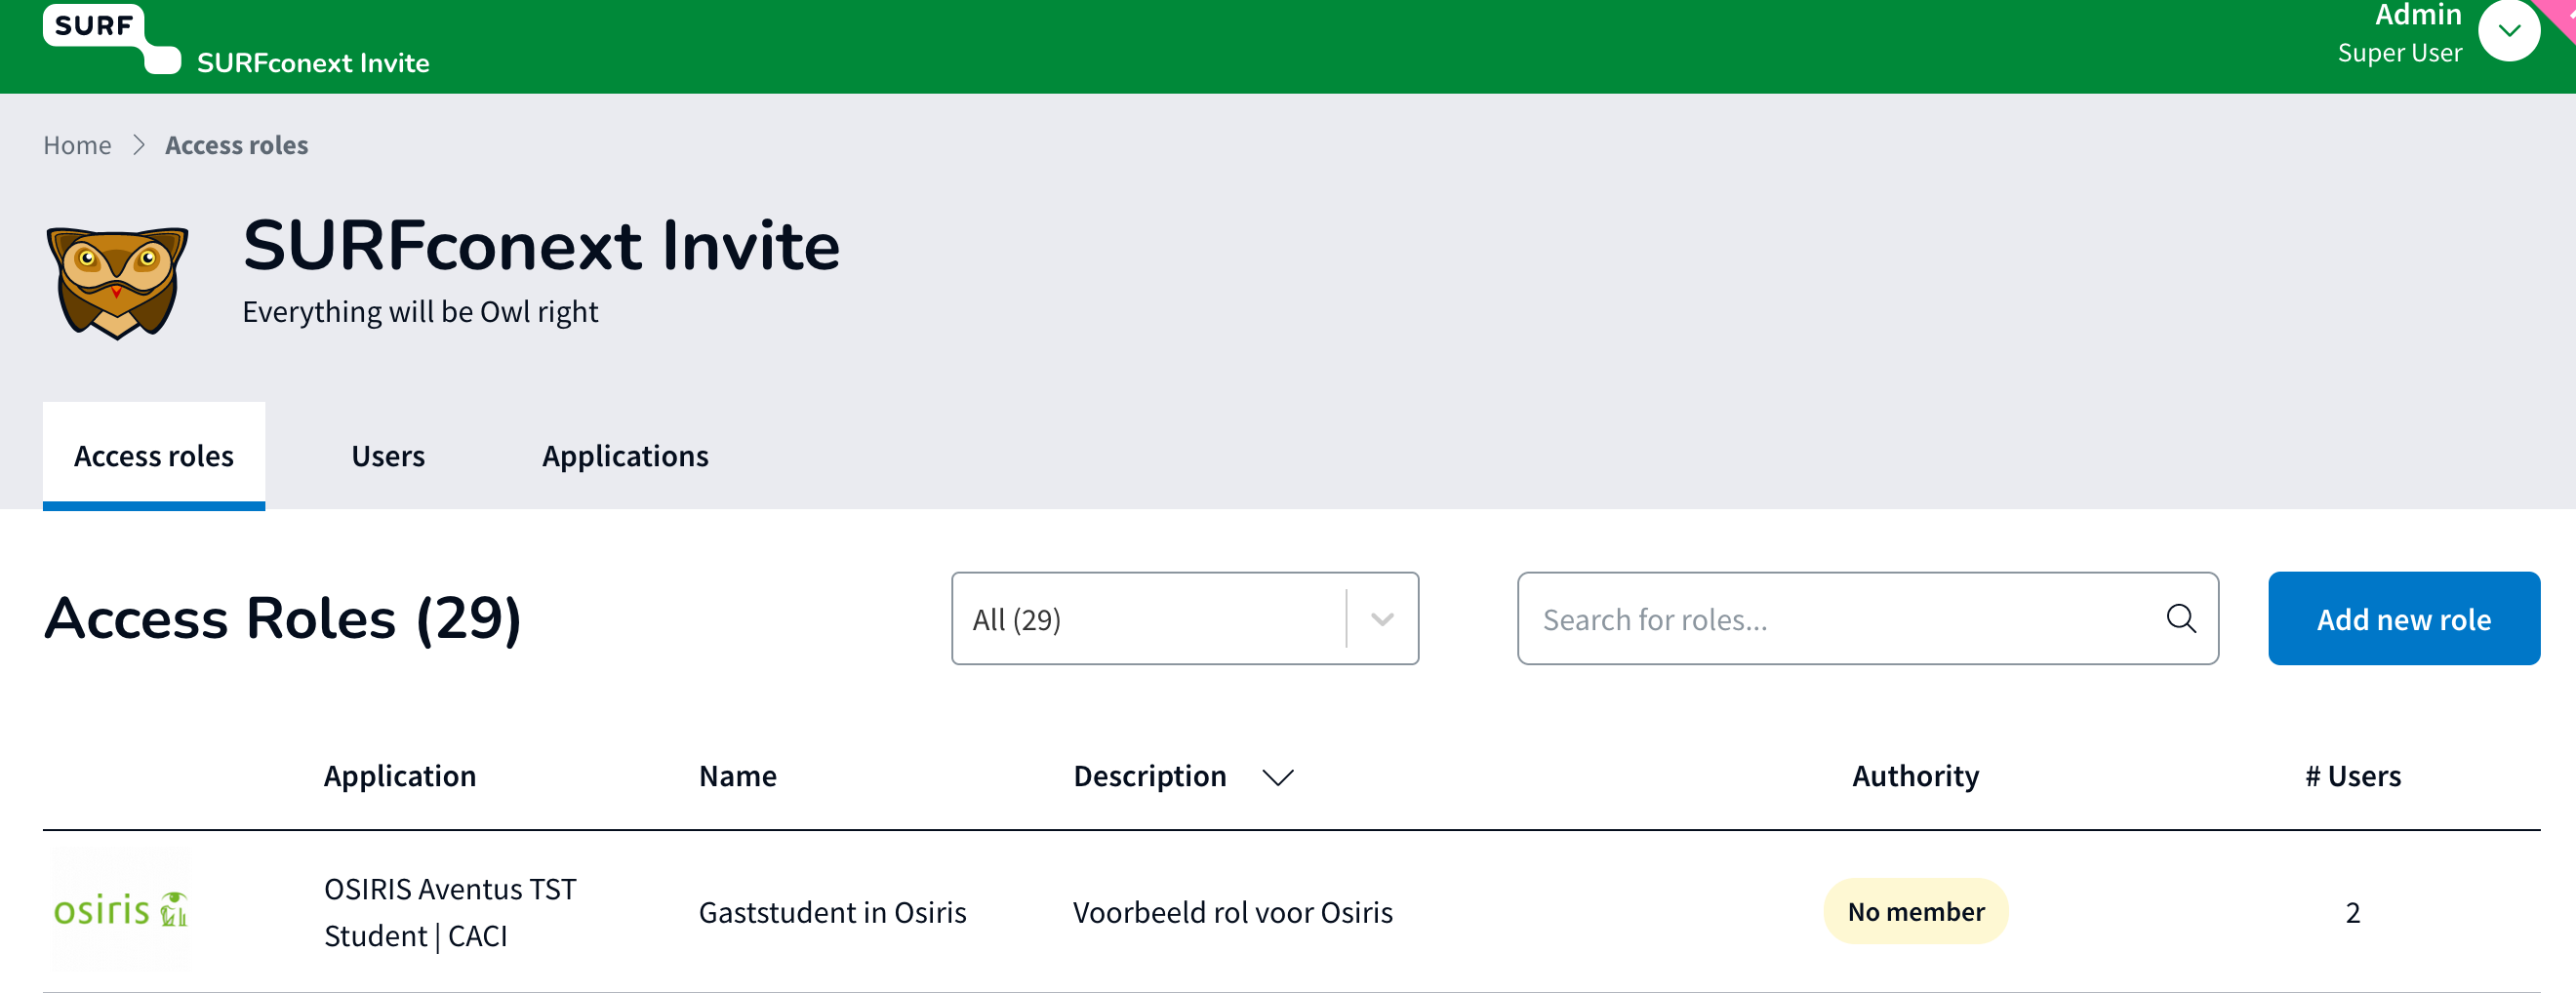2576x993 pixels.
Task: Go to the Home breadcrumb link
Action: (x=77, y=145)
